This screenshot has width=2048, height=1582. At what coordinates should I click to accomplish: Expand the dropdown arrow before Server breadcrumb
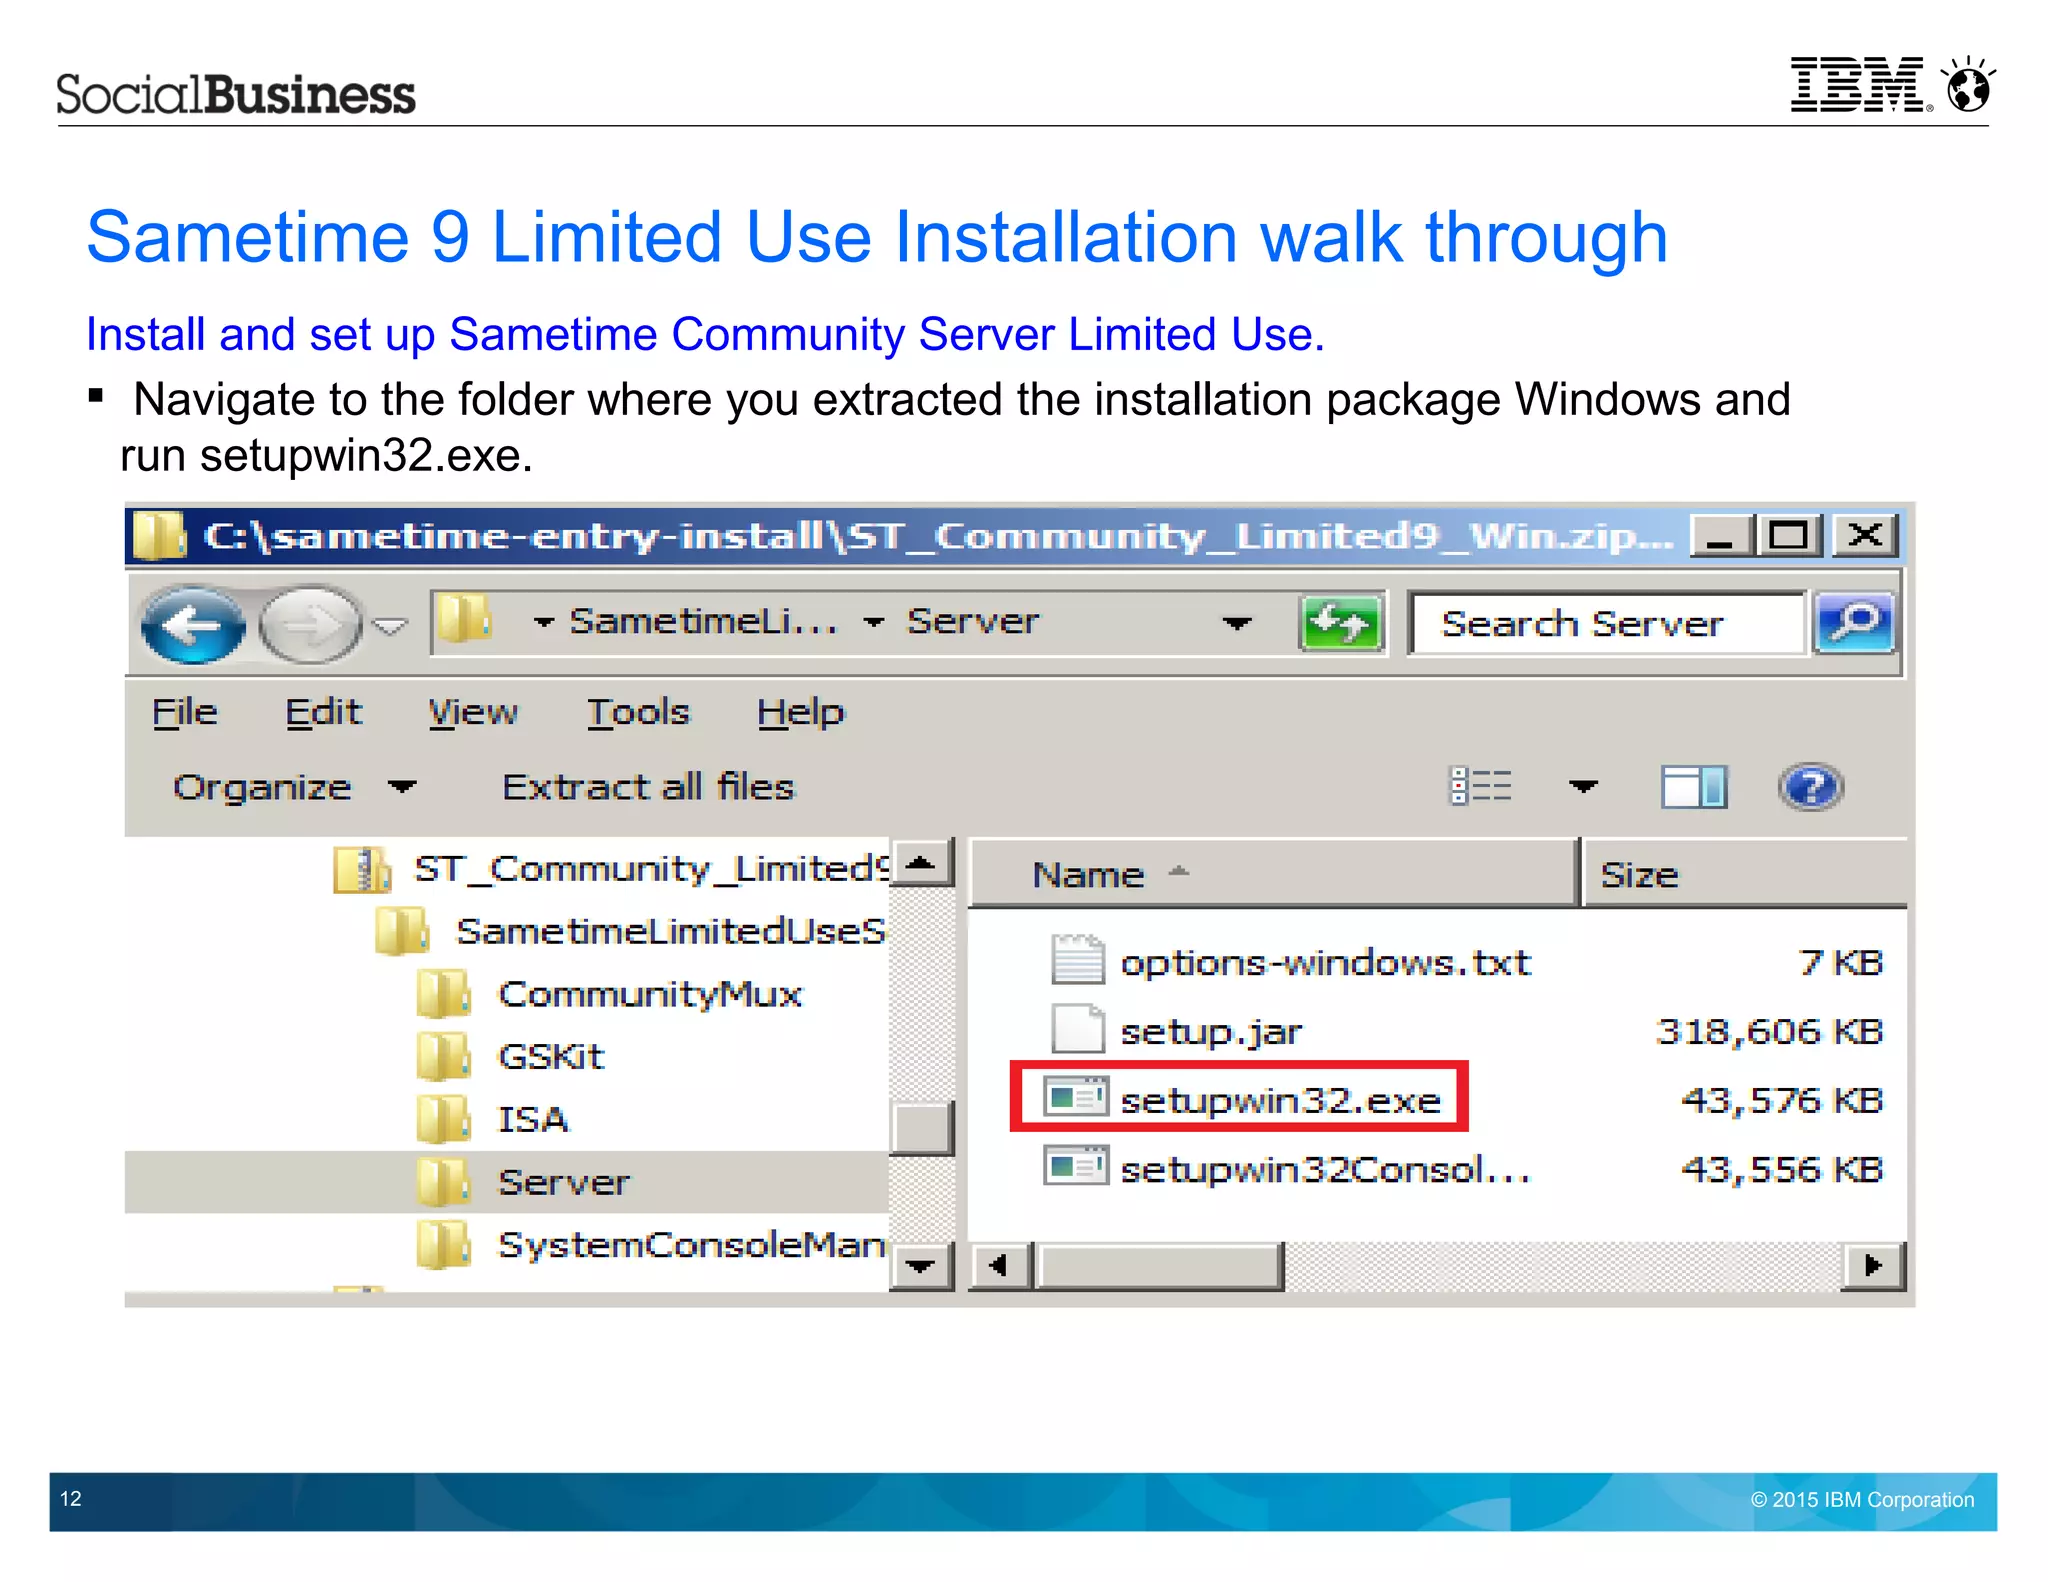[873, 622]
